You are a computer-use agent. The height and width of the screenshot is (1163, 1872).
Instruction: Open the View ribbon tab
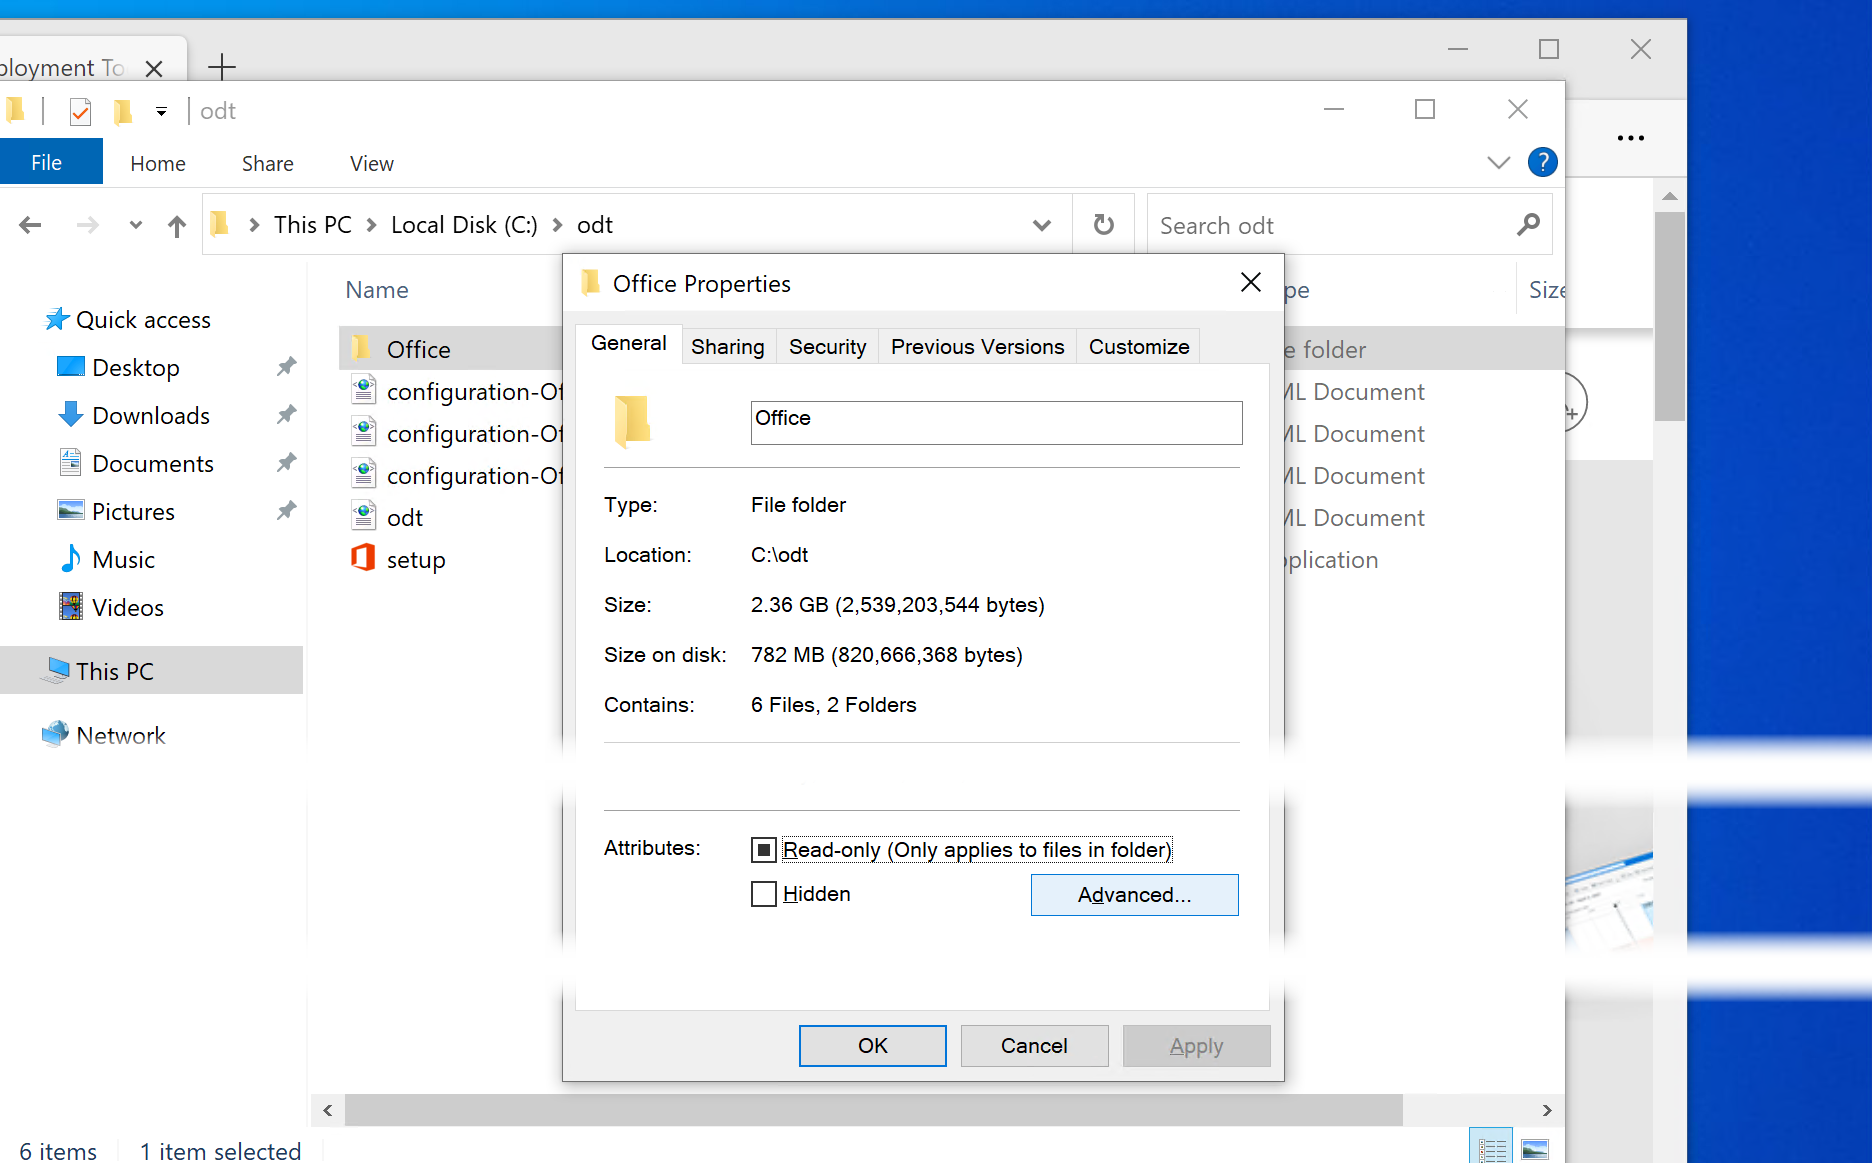[x=371, y=163]
